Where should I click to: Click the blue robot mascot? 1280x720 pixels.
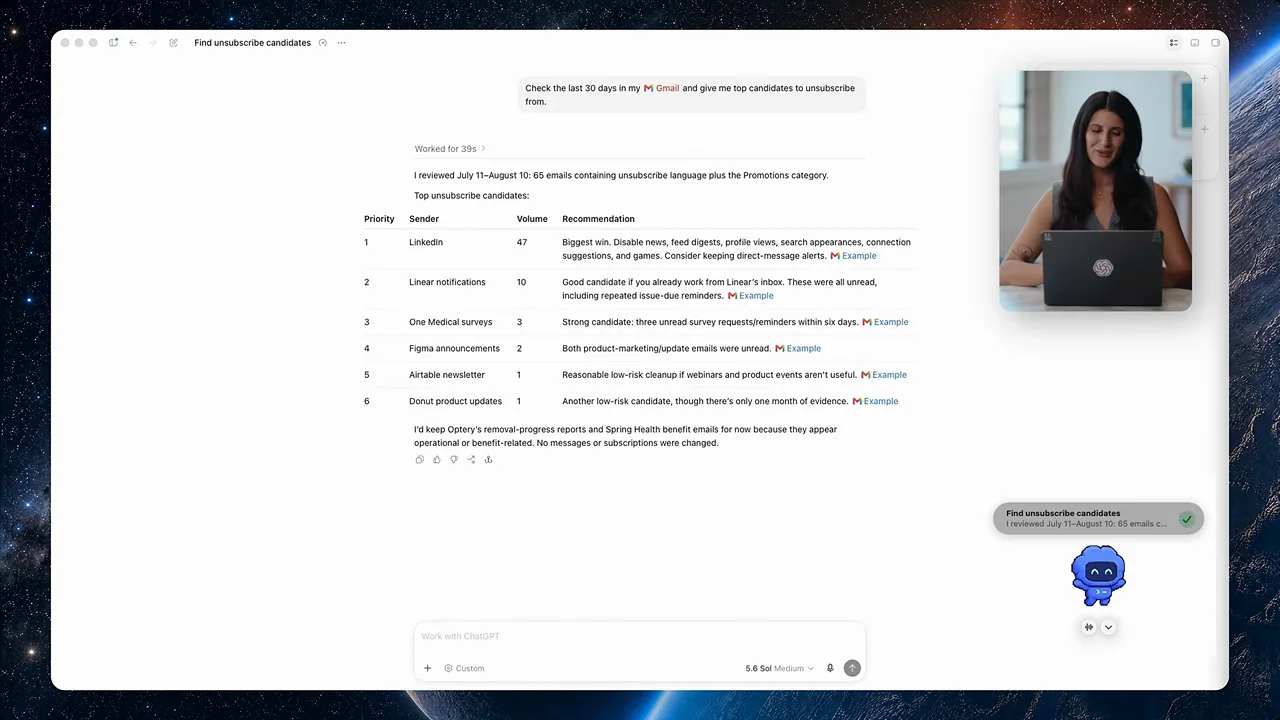(x=1098, y=576)
